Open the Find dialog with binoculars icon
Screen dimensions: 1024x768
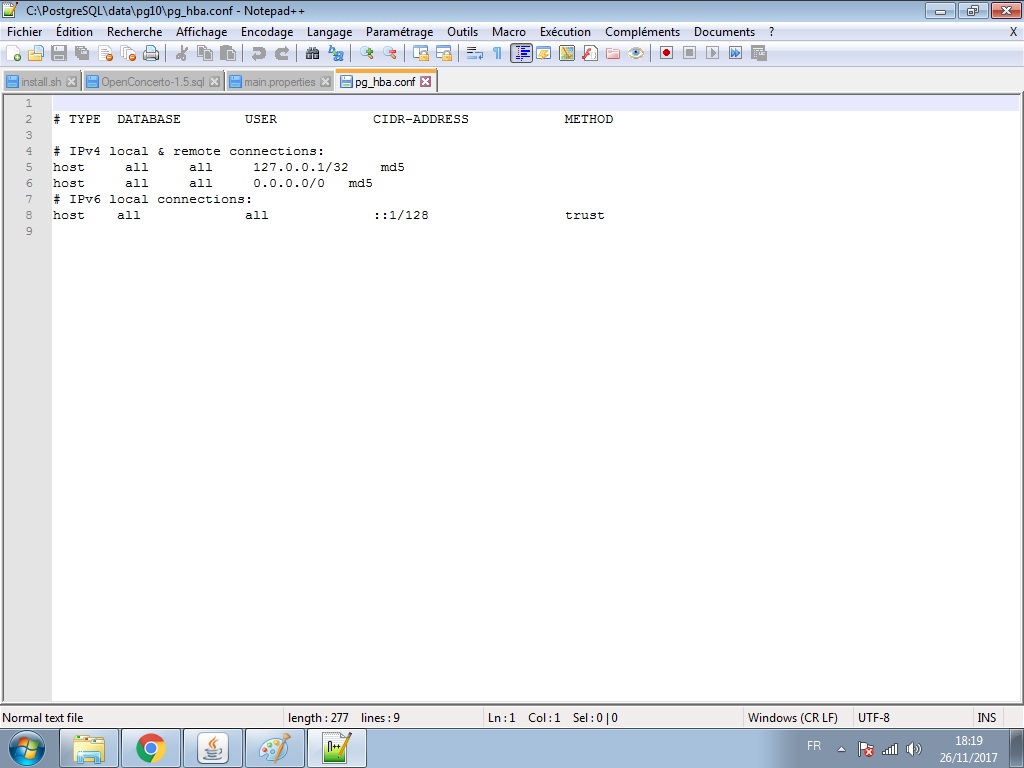[312, 53]
